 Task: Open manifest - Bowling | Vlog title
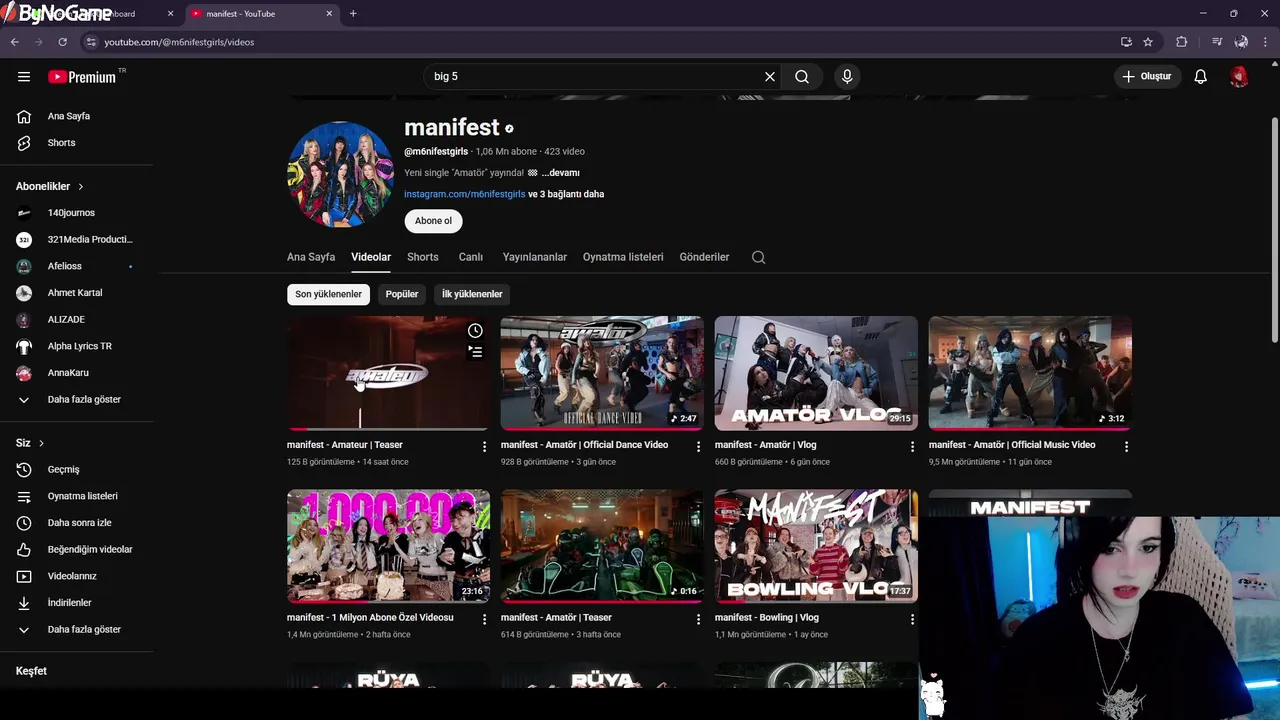click(x=766, y=618)
